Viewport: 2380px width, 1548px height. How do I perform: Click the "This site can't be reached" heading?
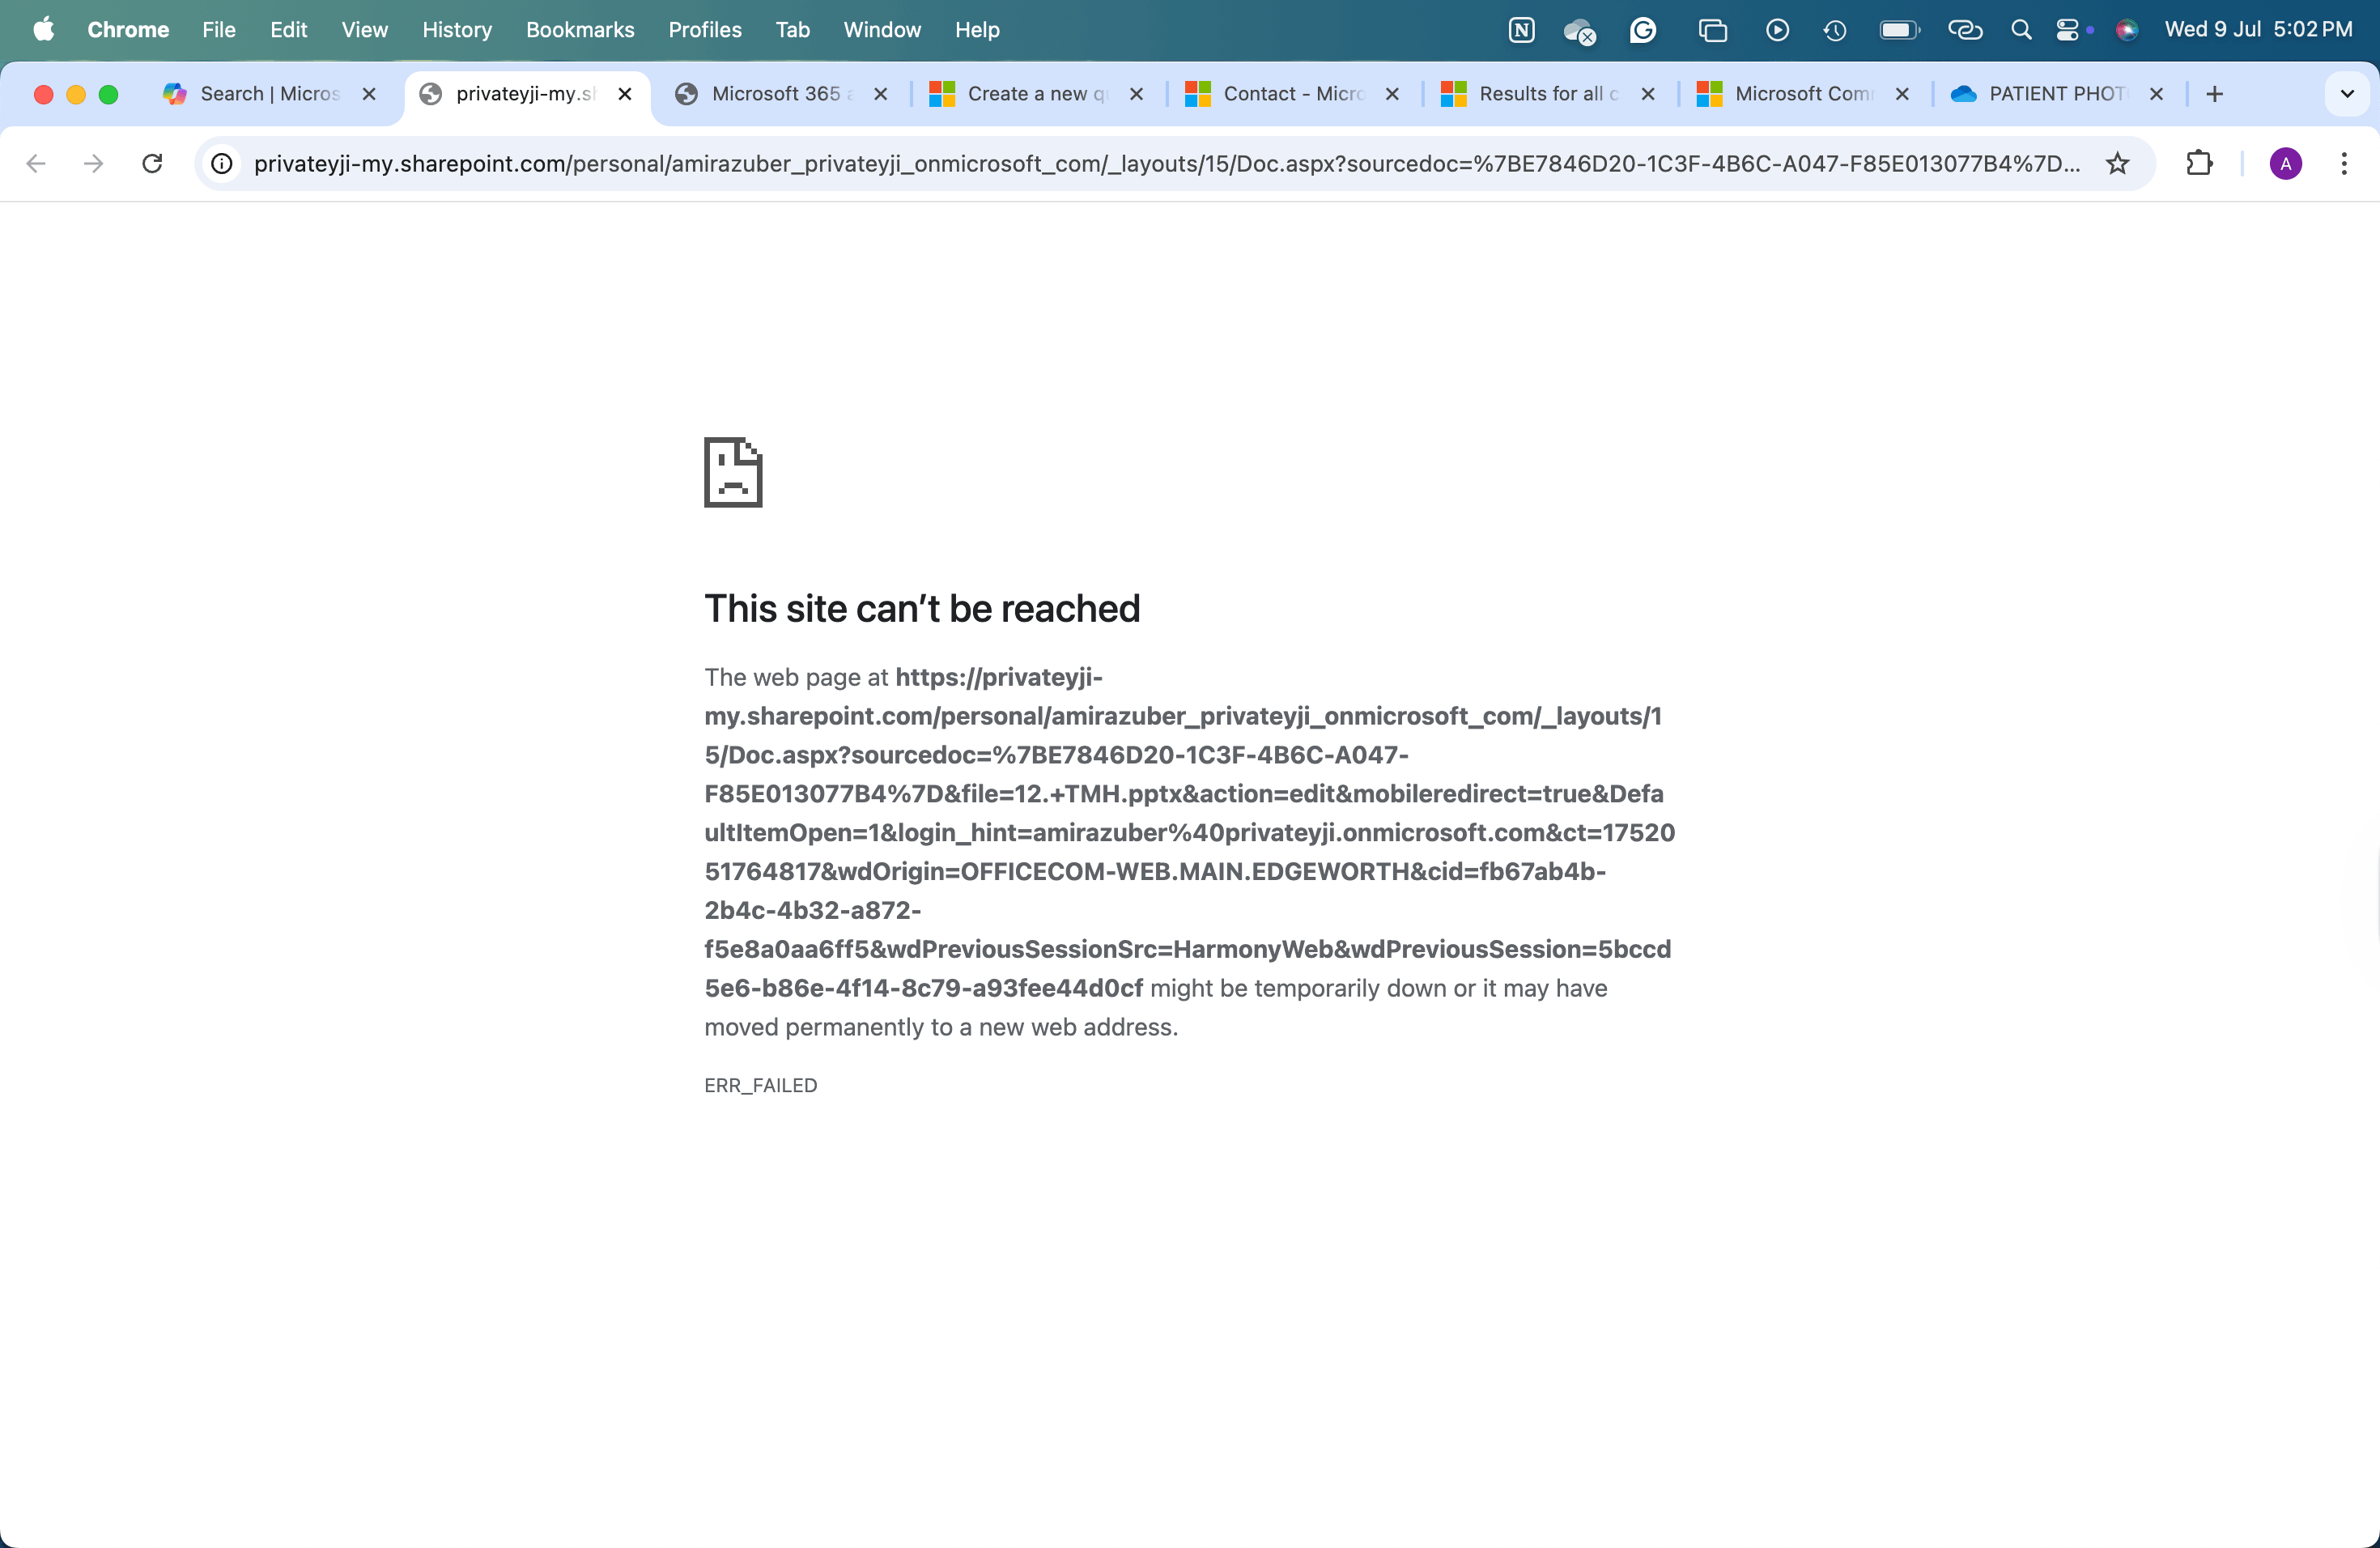(922, 608)
